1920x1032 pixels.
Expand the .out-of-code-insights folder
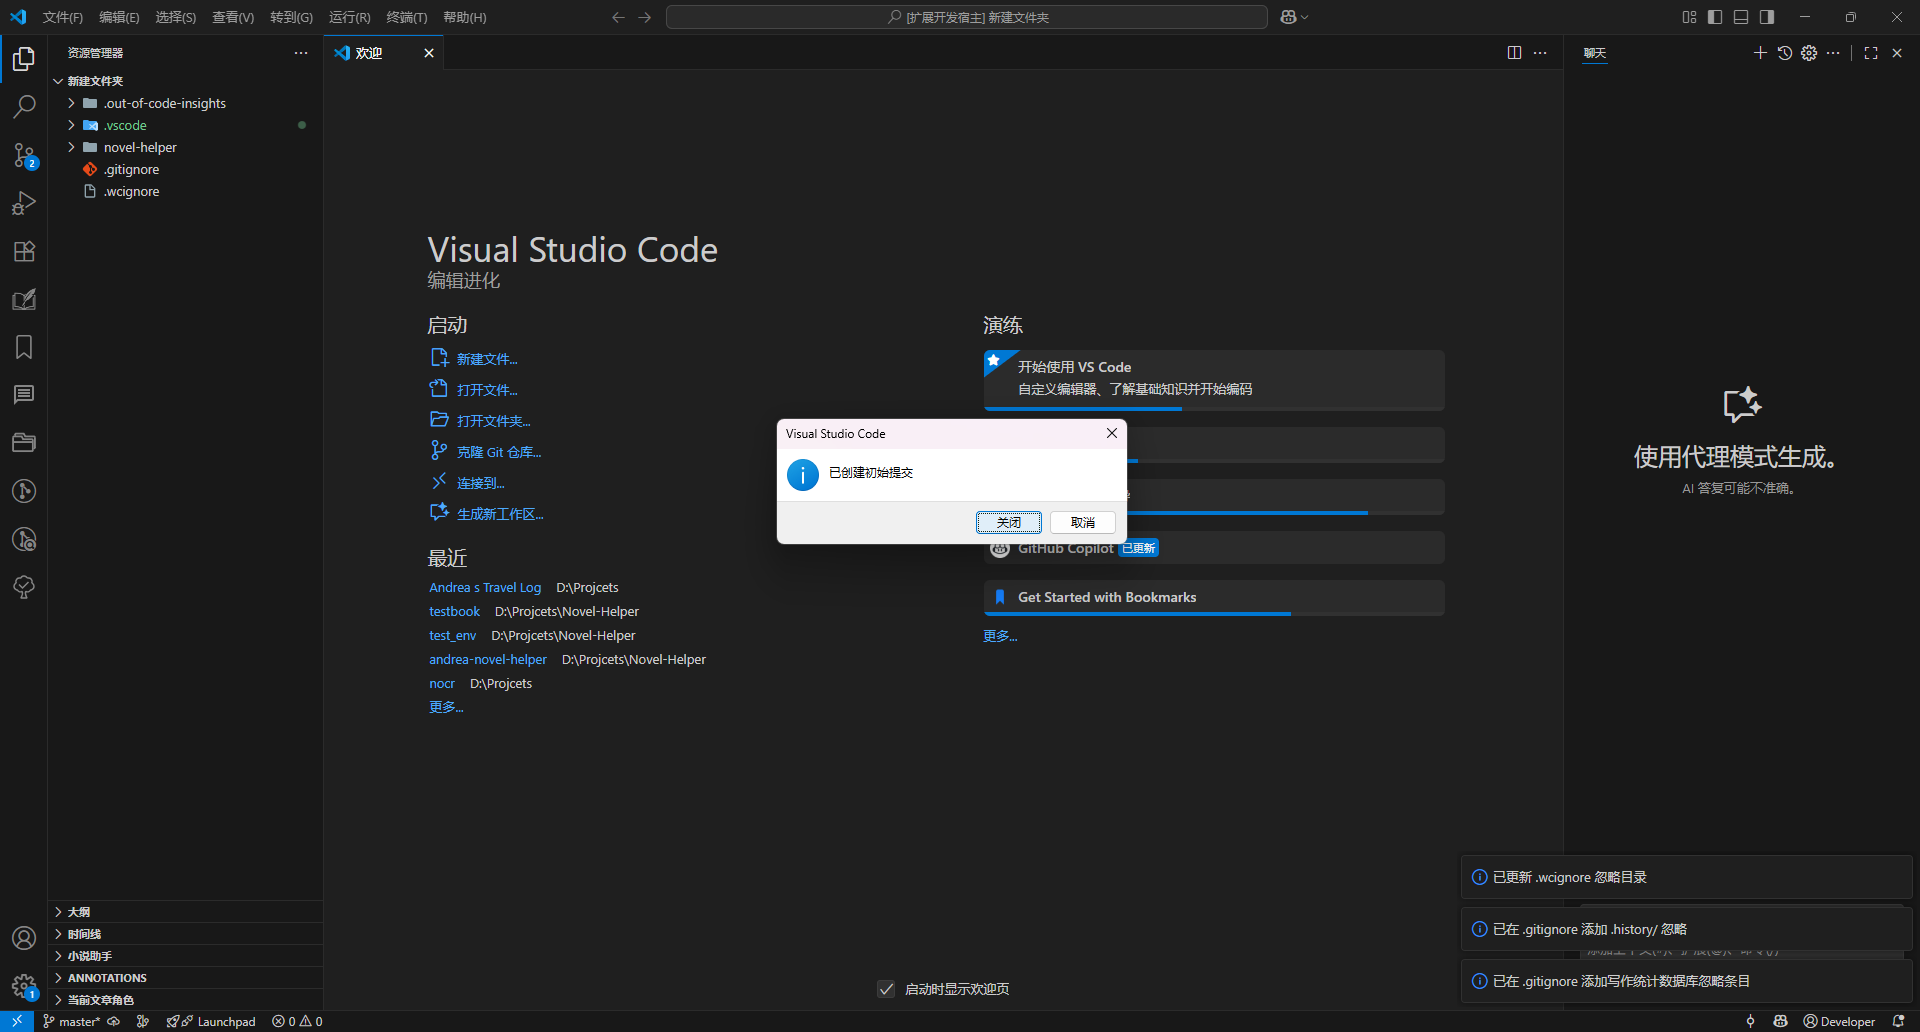point(164,103)
